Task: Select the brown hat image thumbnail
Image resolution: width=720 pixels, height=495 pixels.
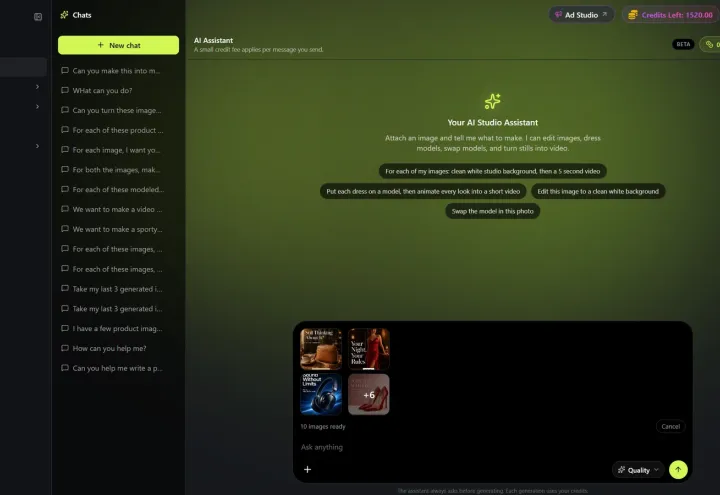Action: [x=321, y=349]
